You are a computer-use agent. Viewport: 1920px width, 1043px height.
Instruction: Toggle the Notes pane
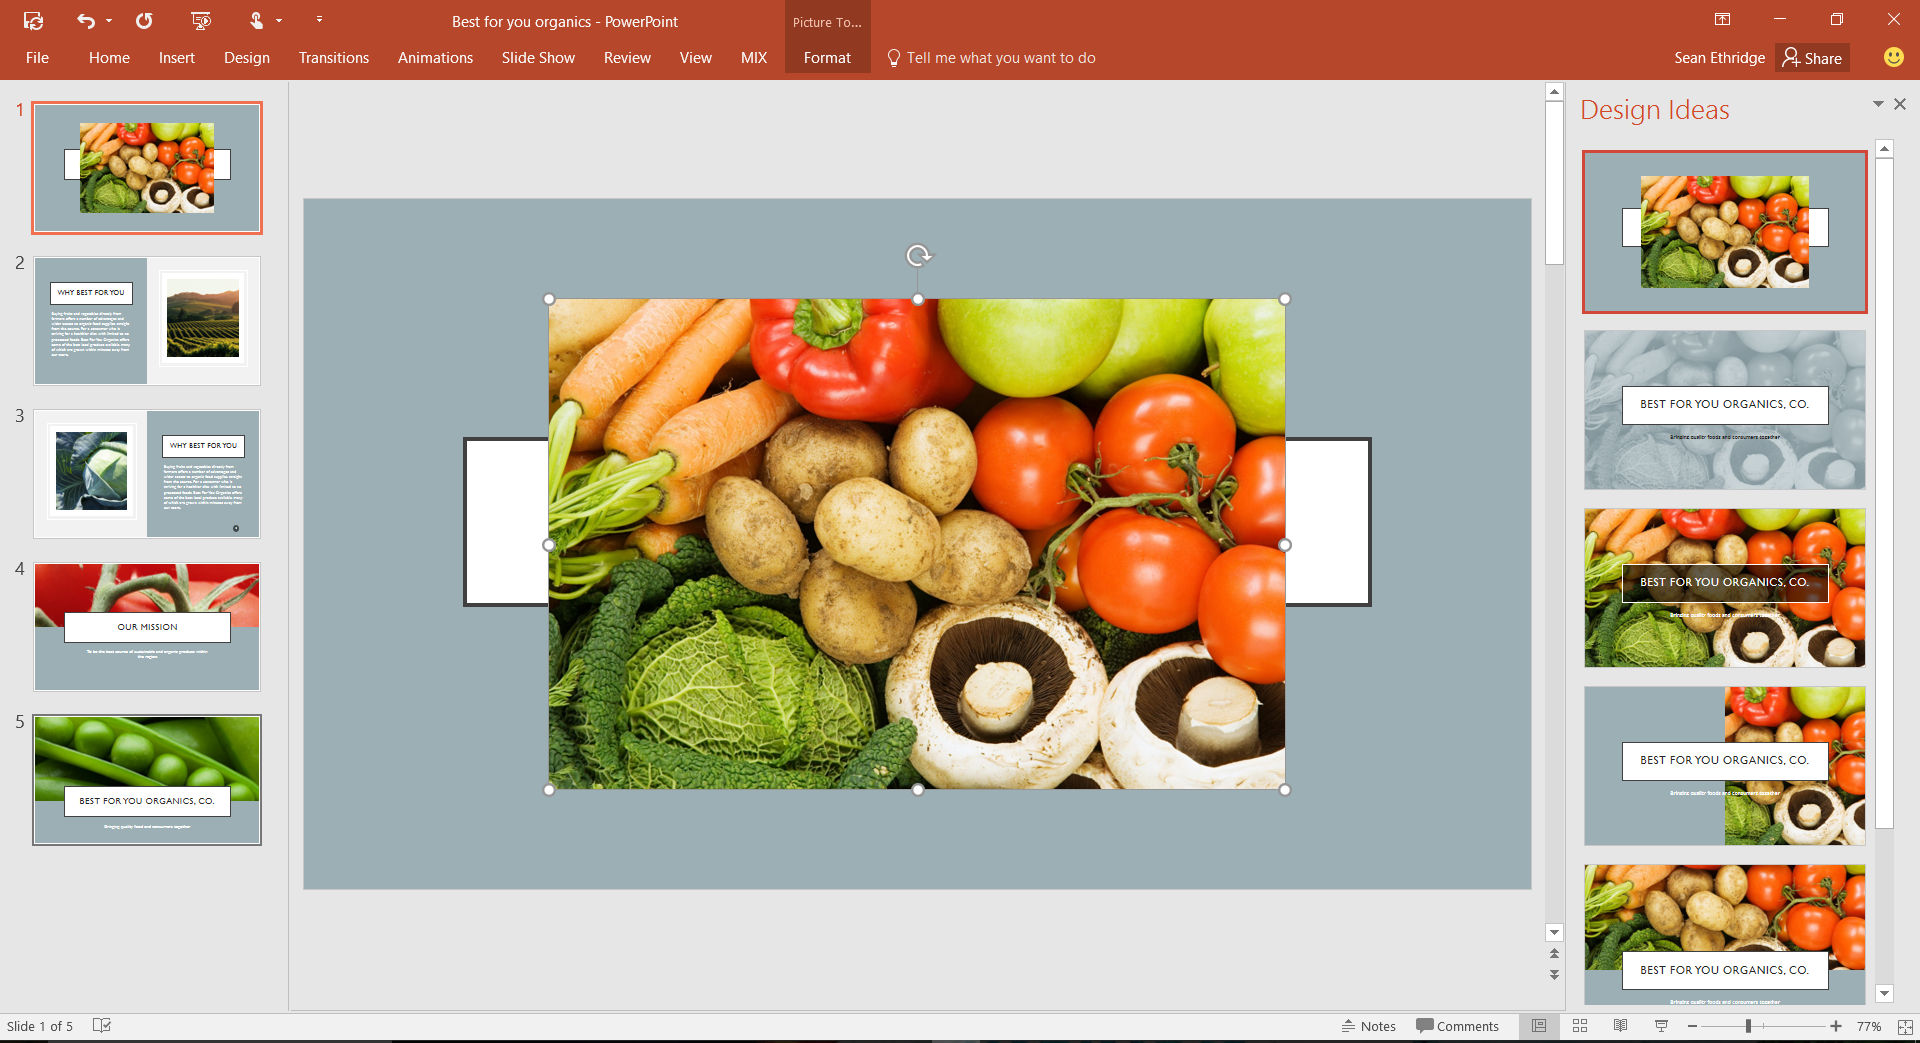pos(1368,1026)
